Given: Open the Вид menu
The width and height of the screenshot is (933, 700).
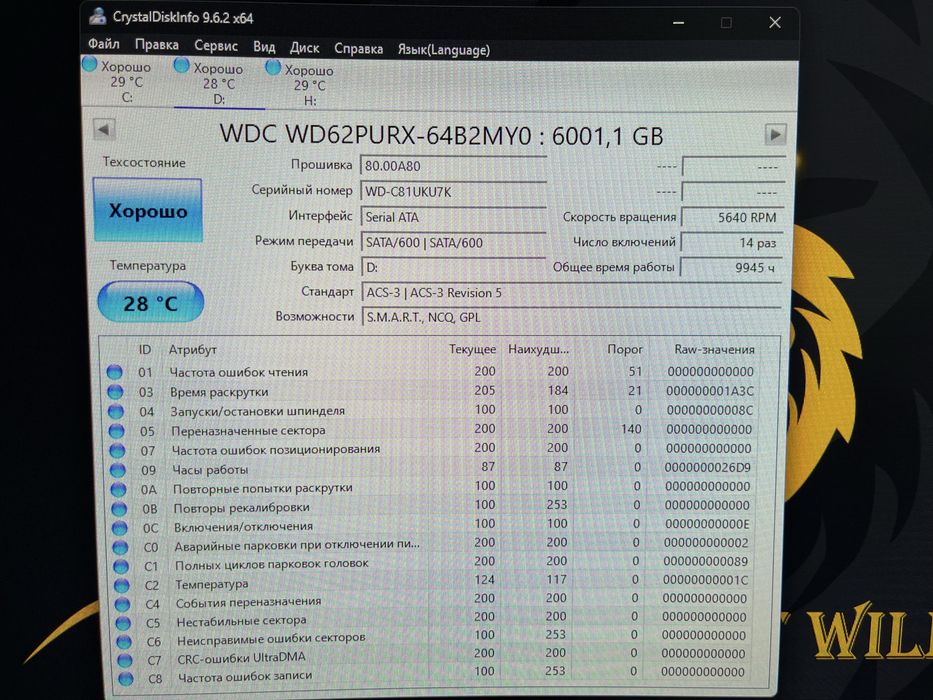Looking at the screenshot, I should coord(264,47).
